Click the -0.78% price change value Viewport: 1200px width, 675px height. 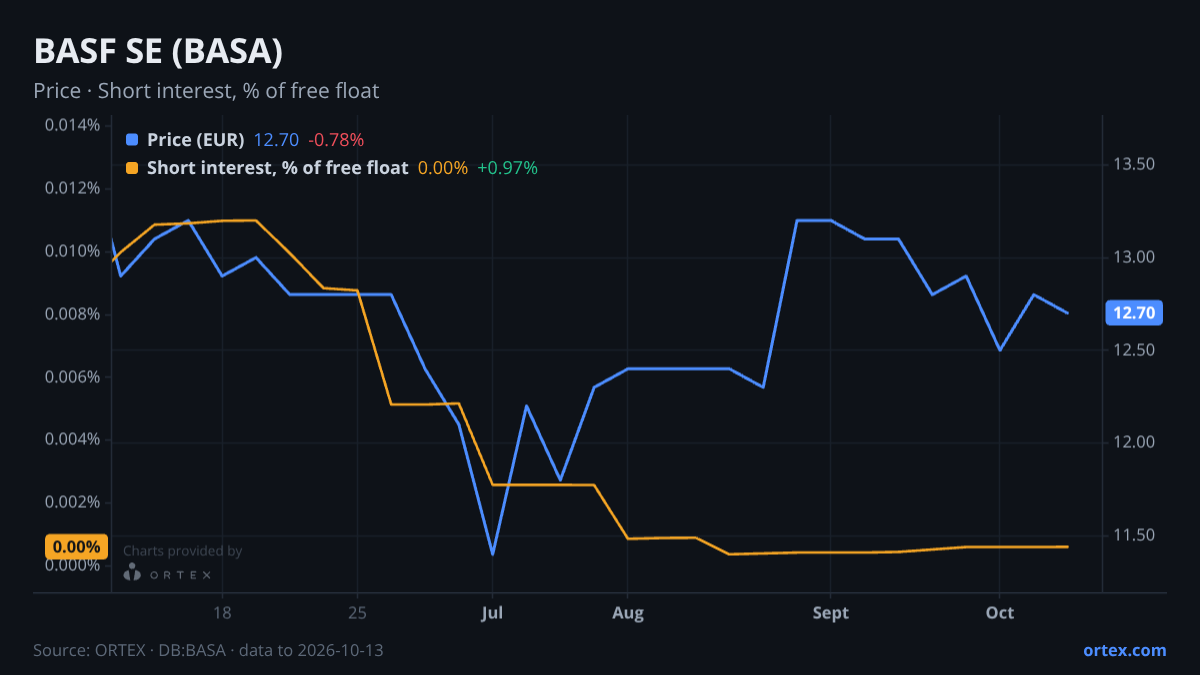pyautogui.click(x=336, y=140)
